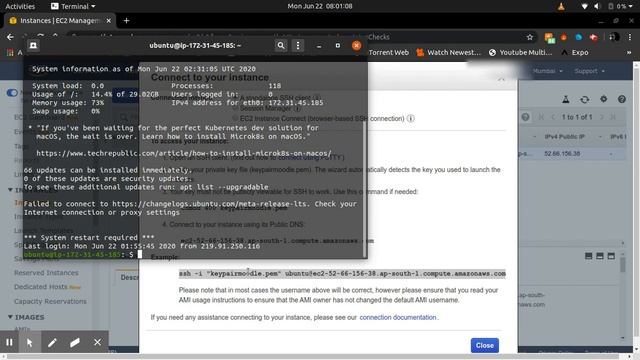The width and height of the screenshot is (640, 360).
Task: Click first colorful extension icon in Chrome toolbar
Action: click(550, 38)
